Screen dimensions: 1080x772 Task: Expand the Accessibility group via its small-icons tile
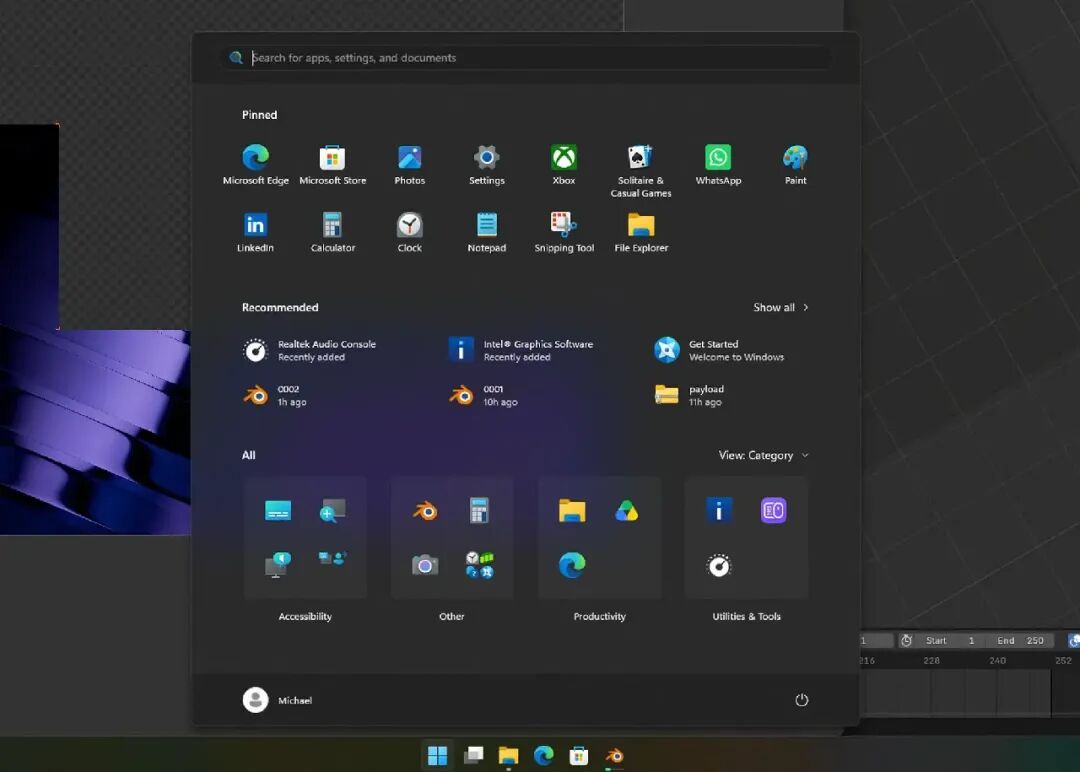(332, 559)
